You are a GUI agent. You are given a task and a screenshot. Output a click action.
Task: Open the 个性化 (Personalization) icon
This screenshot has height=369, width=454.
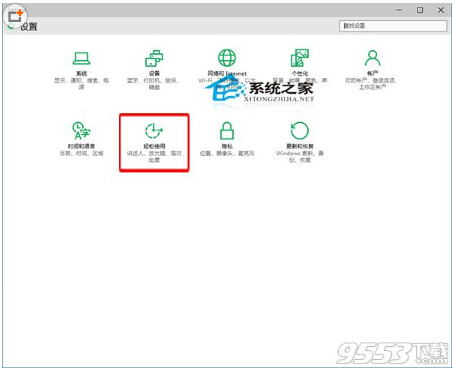click(x=300, y=58)
